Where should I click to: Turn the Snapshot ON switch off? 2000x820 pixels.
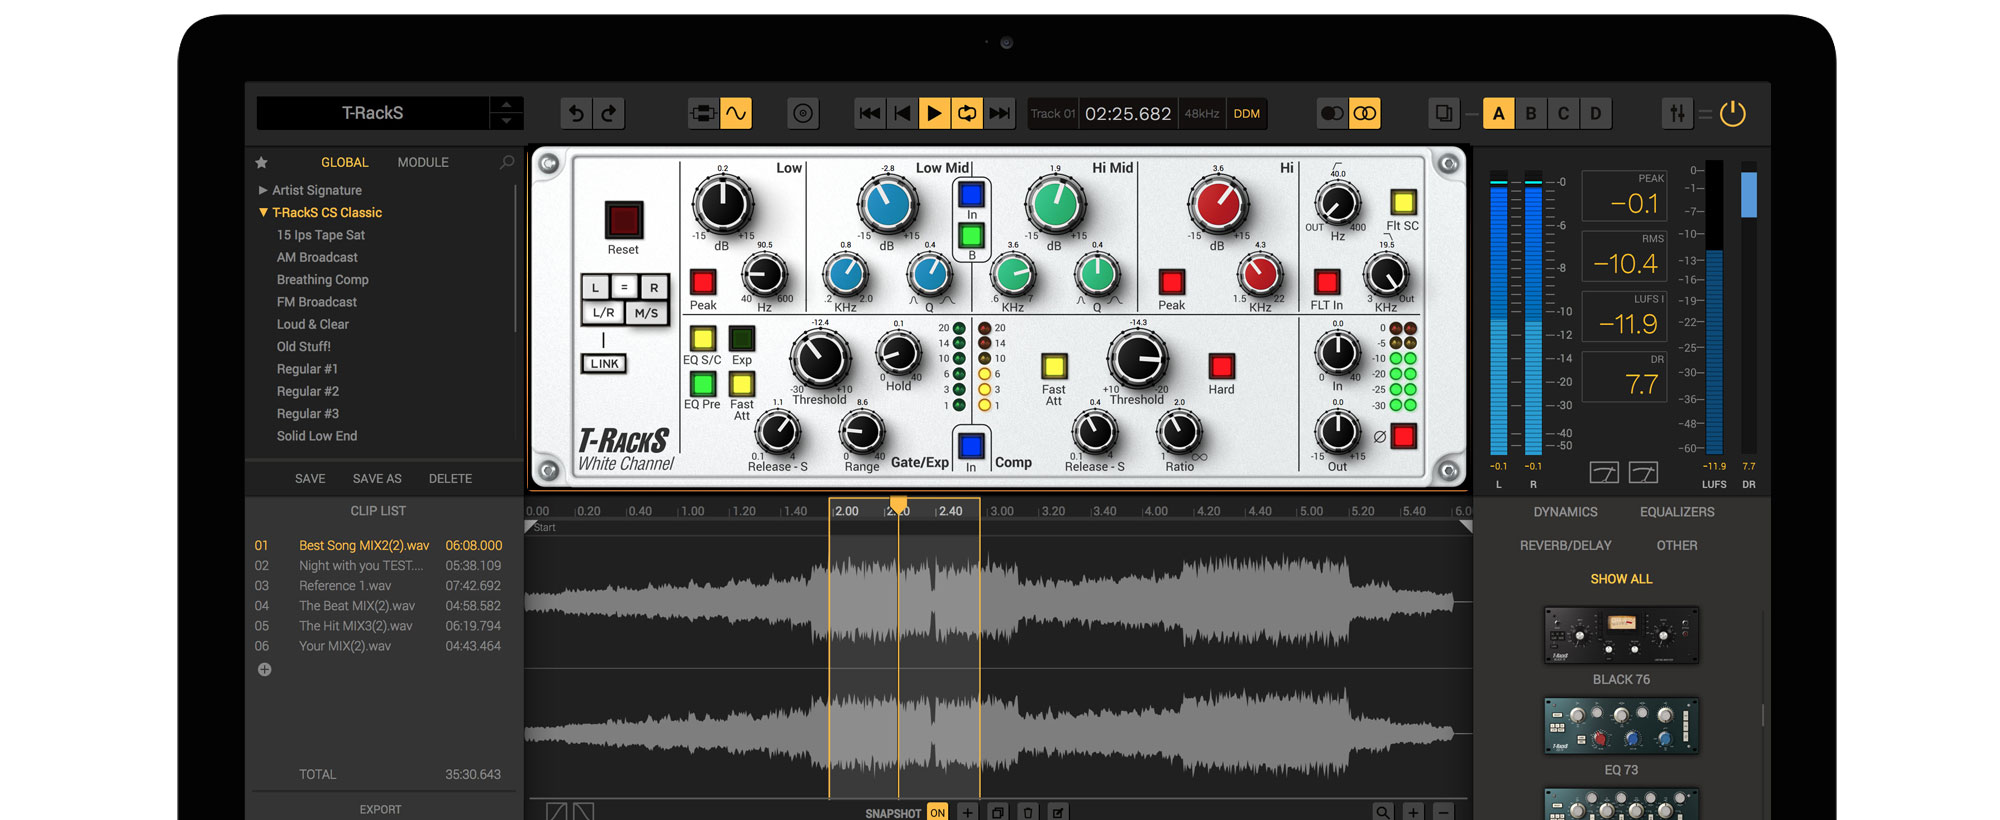pos(937,812)
